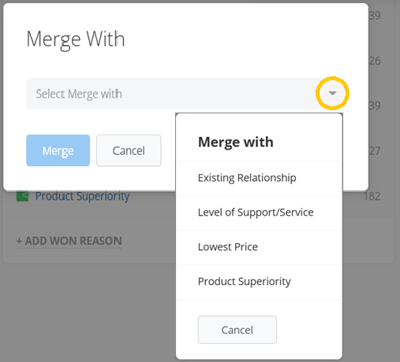The image size is (400, 362).
Task: Click the partially hidden 26 count
Action: [375, 61]
